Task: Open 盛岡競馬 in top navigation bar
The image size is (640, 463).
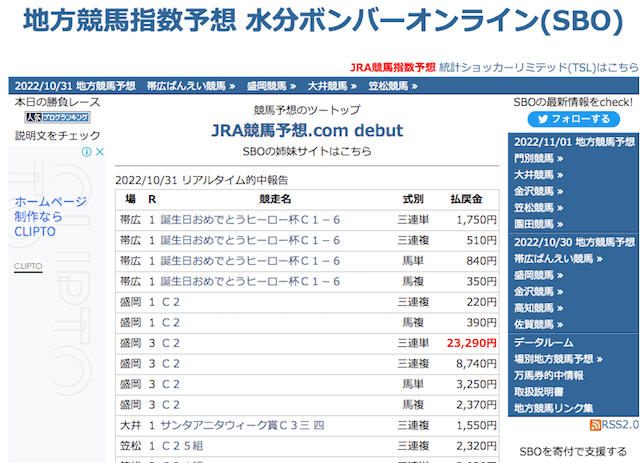Action: tap(271, 86)
